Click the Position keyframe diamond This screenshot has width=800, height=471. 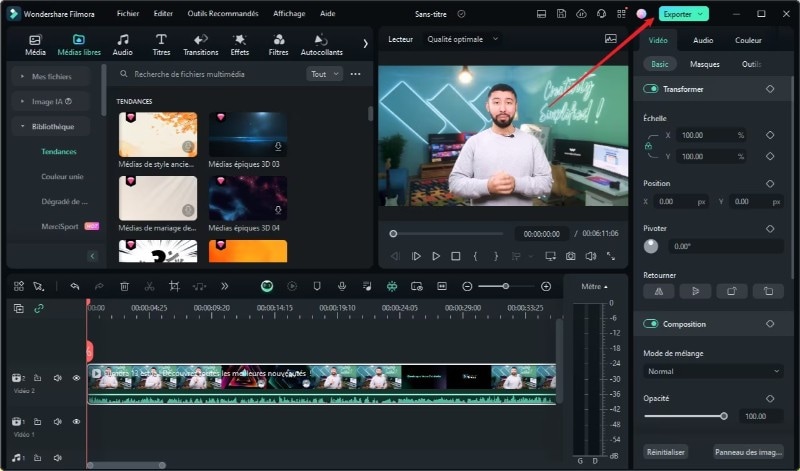tap(770, 183)
